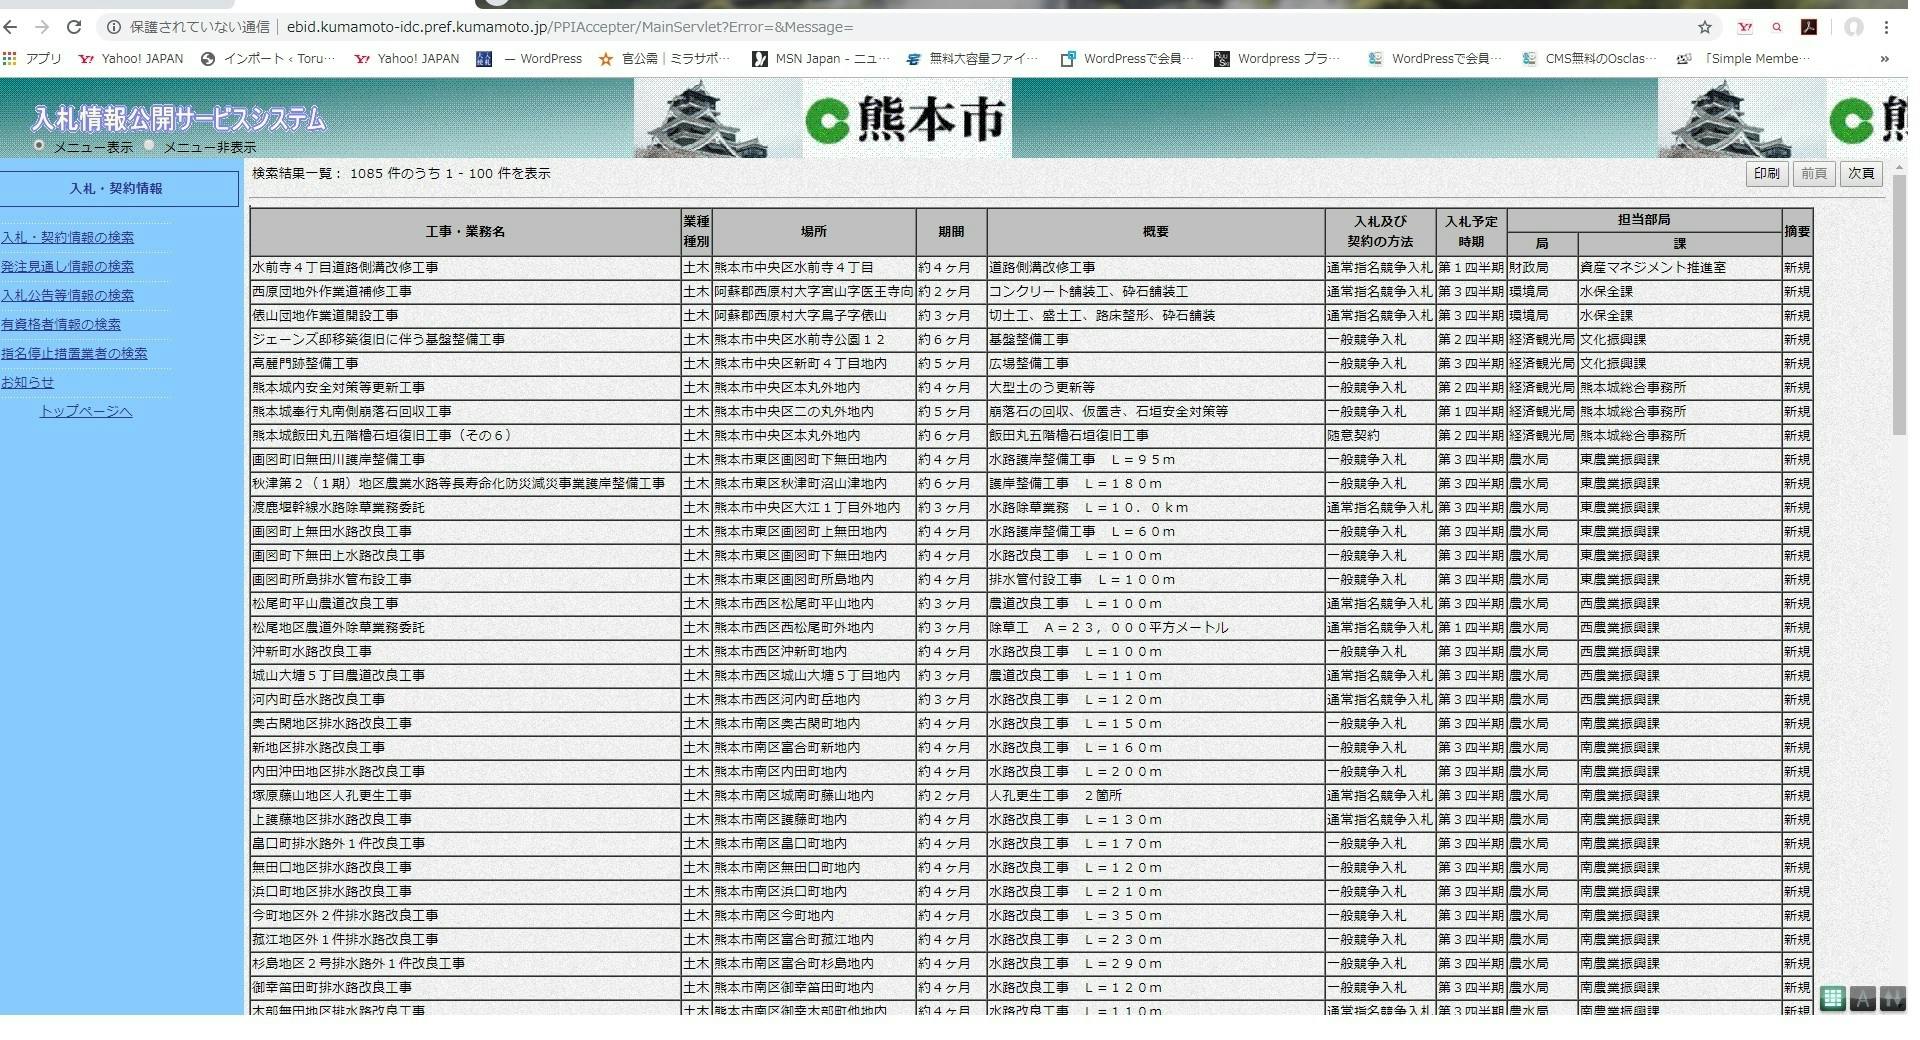Select the メニュー非表示 radio button
Screen dimensions: 1920x1040
(x=150, y=146)
